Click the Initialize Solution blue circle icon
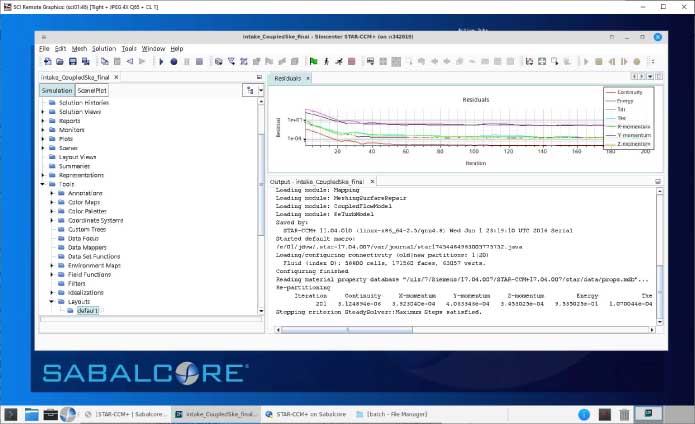Viewport: 695px width, 424px height. tap(174, 62)
